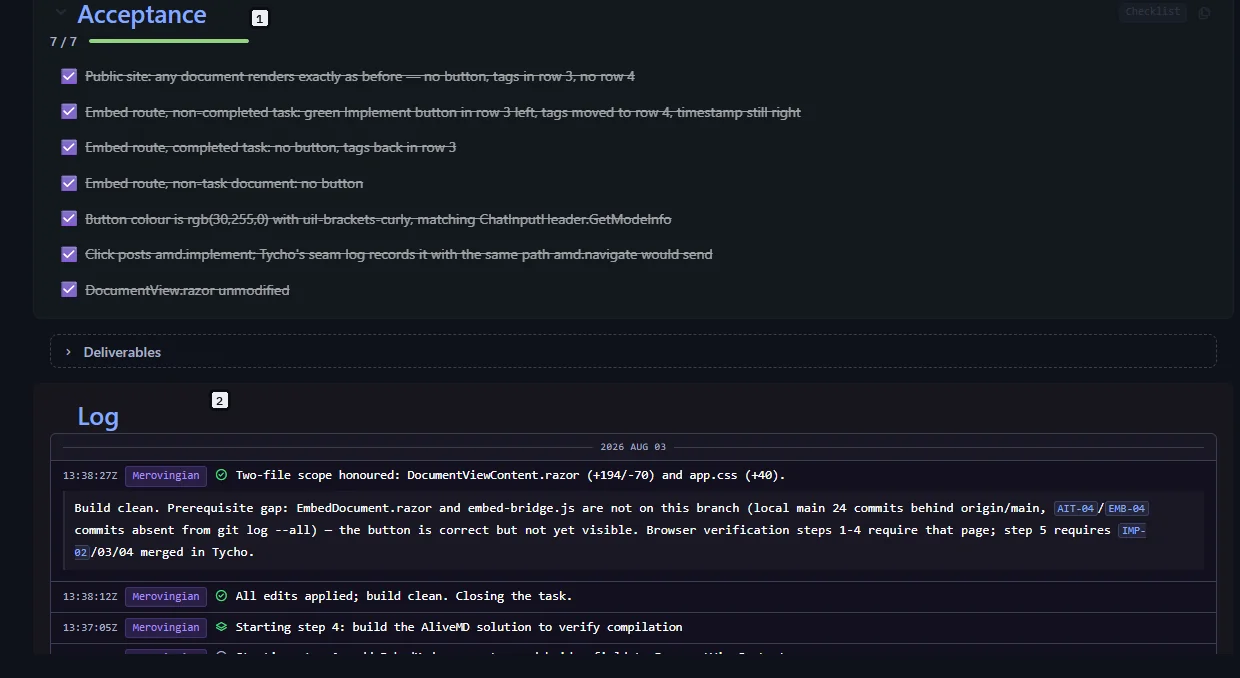Collapse the Acceptance section with its chevron

[x=61, y=13]
